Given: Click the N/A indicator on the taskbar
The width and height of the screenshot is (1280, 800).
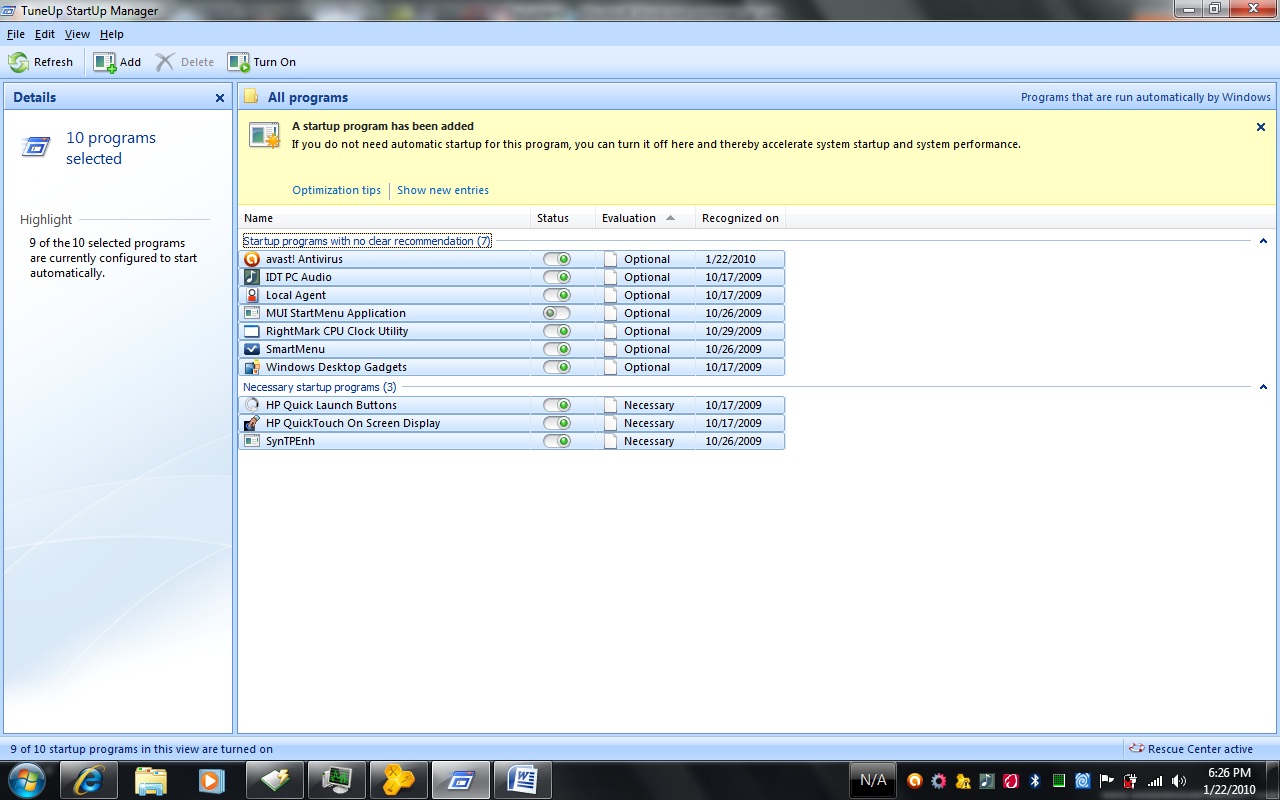Looking at the screenshot, I should click(873, 780).
